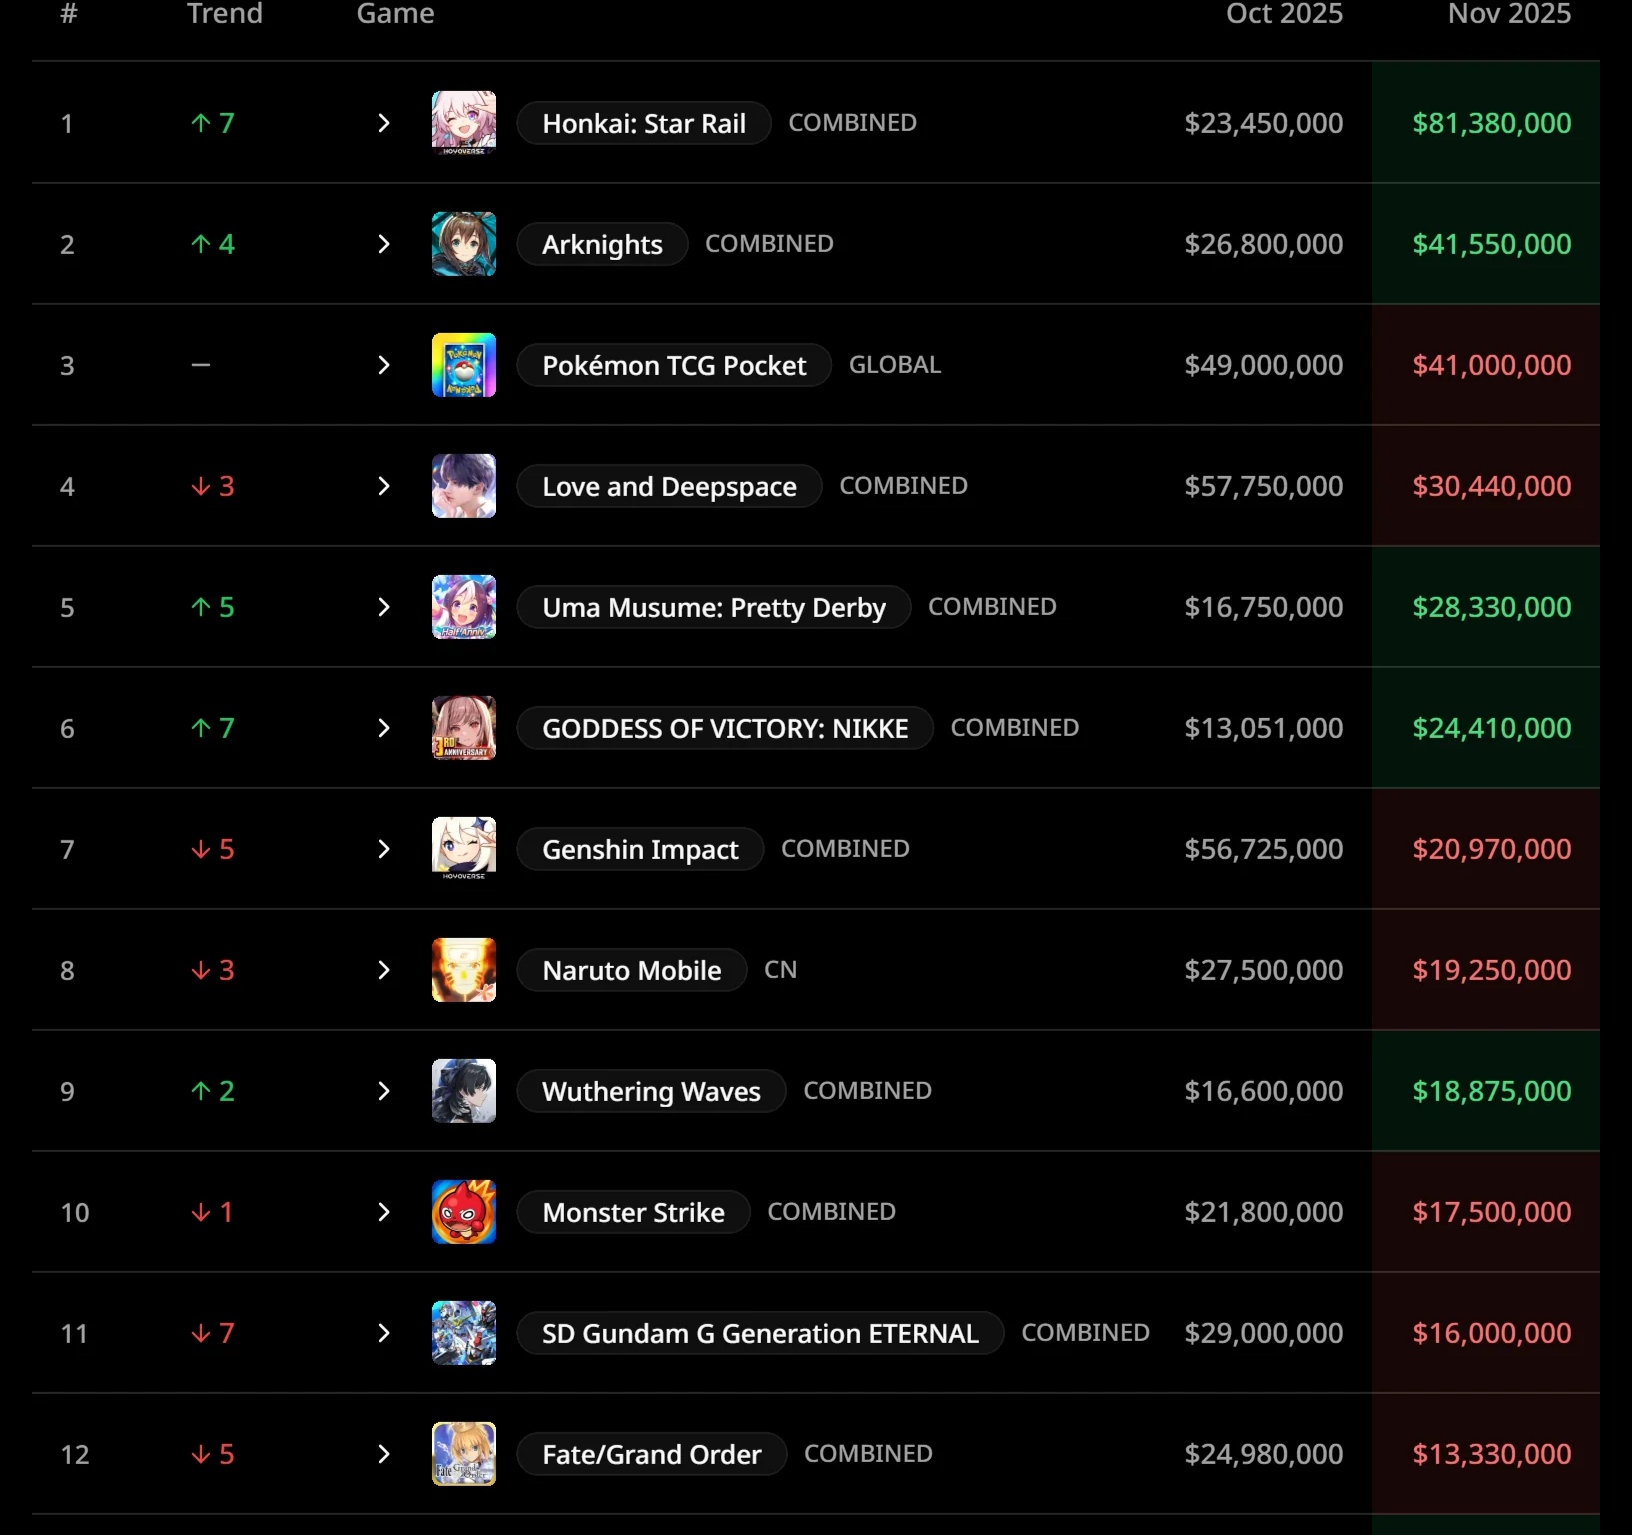Click the Oct 2025 column header
Screen dimensions: 1632x1535
tap(1285, 13)
